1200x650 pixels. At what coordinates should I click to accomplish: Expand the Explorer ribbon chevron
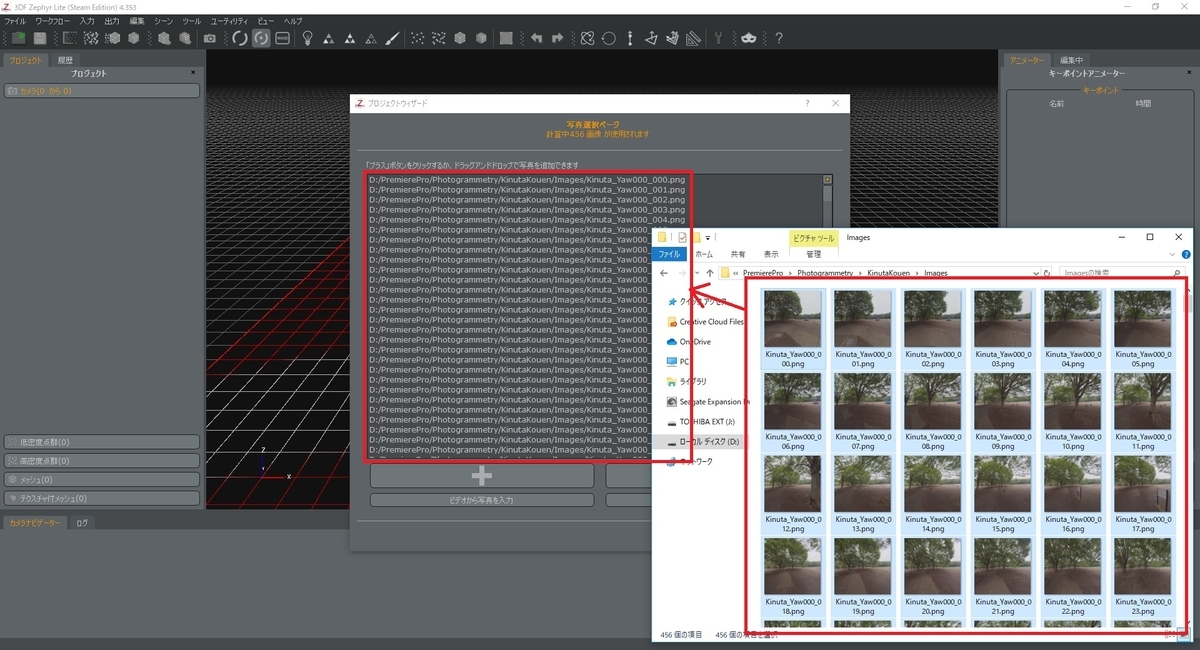click(x=1173, y=255)
